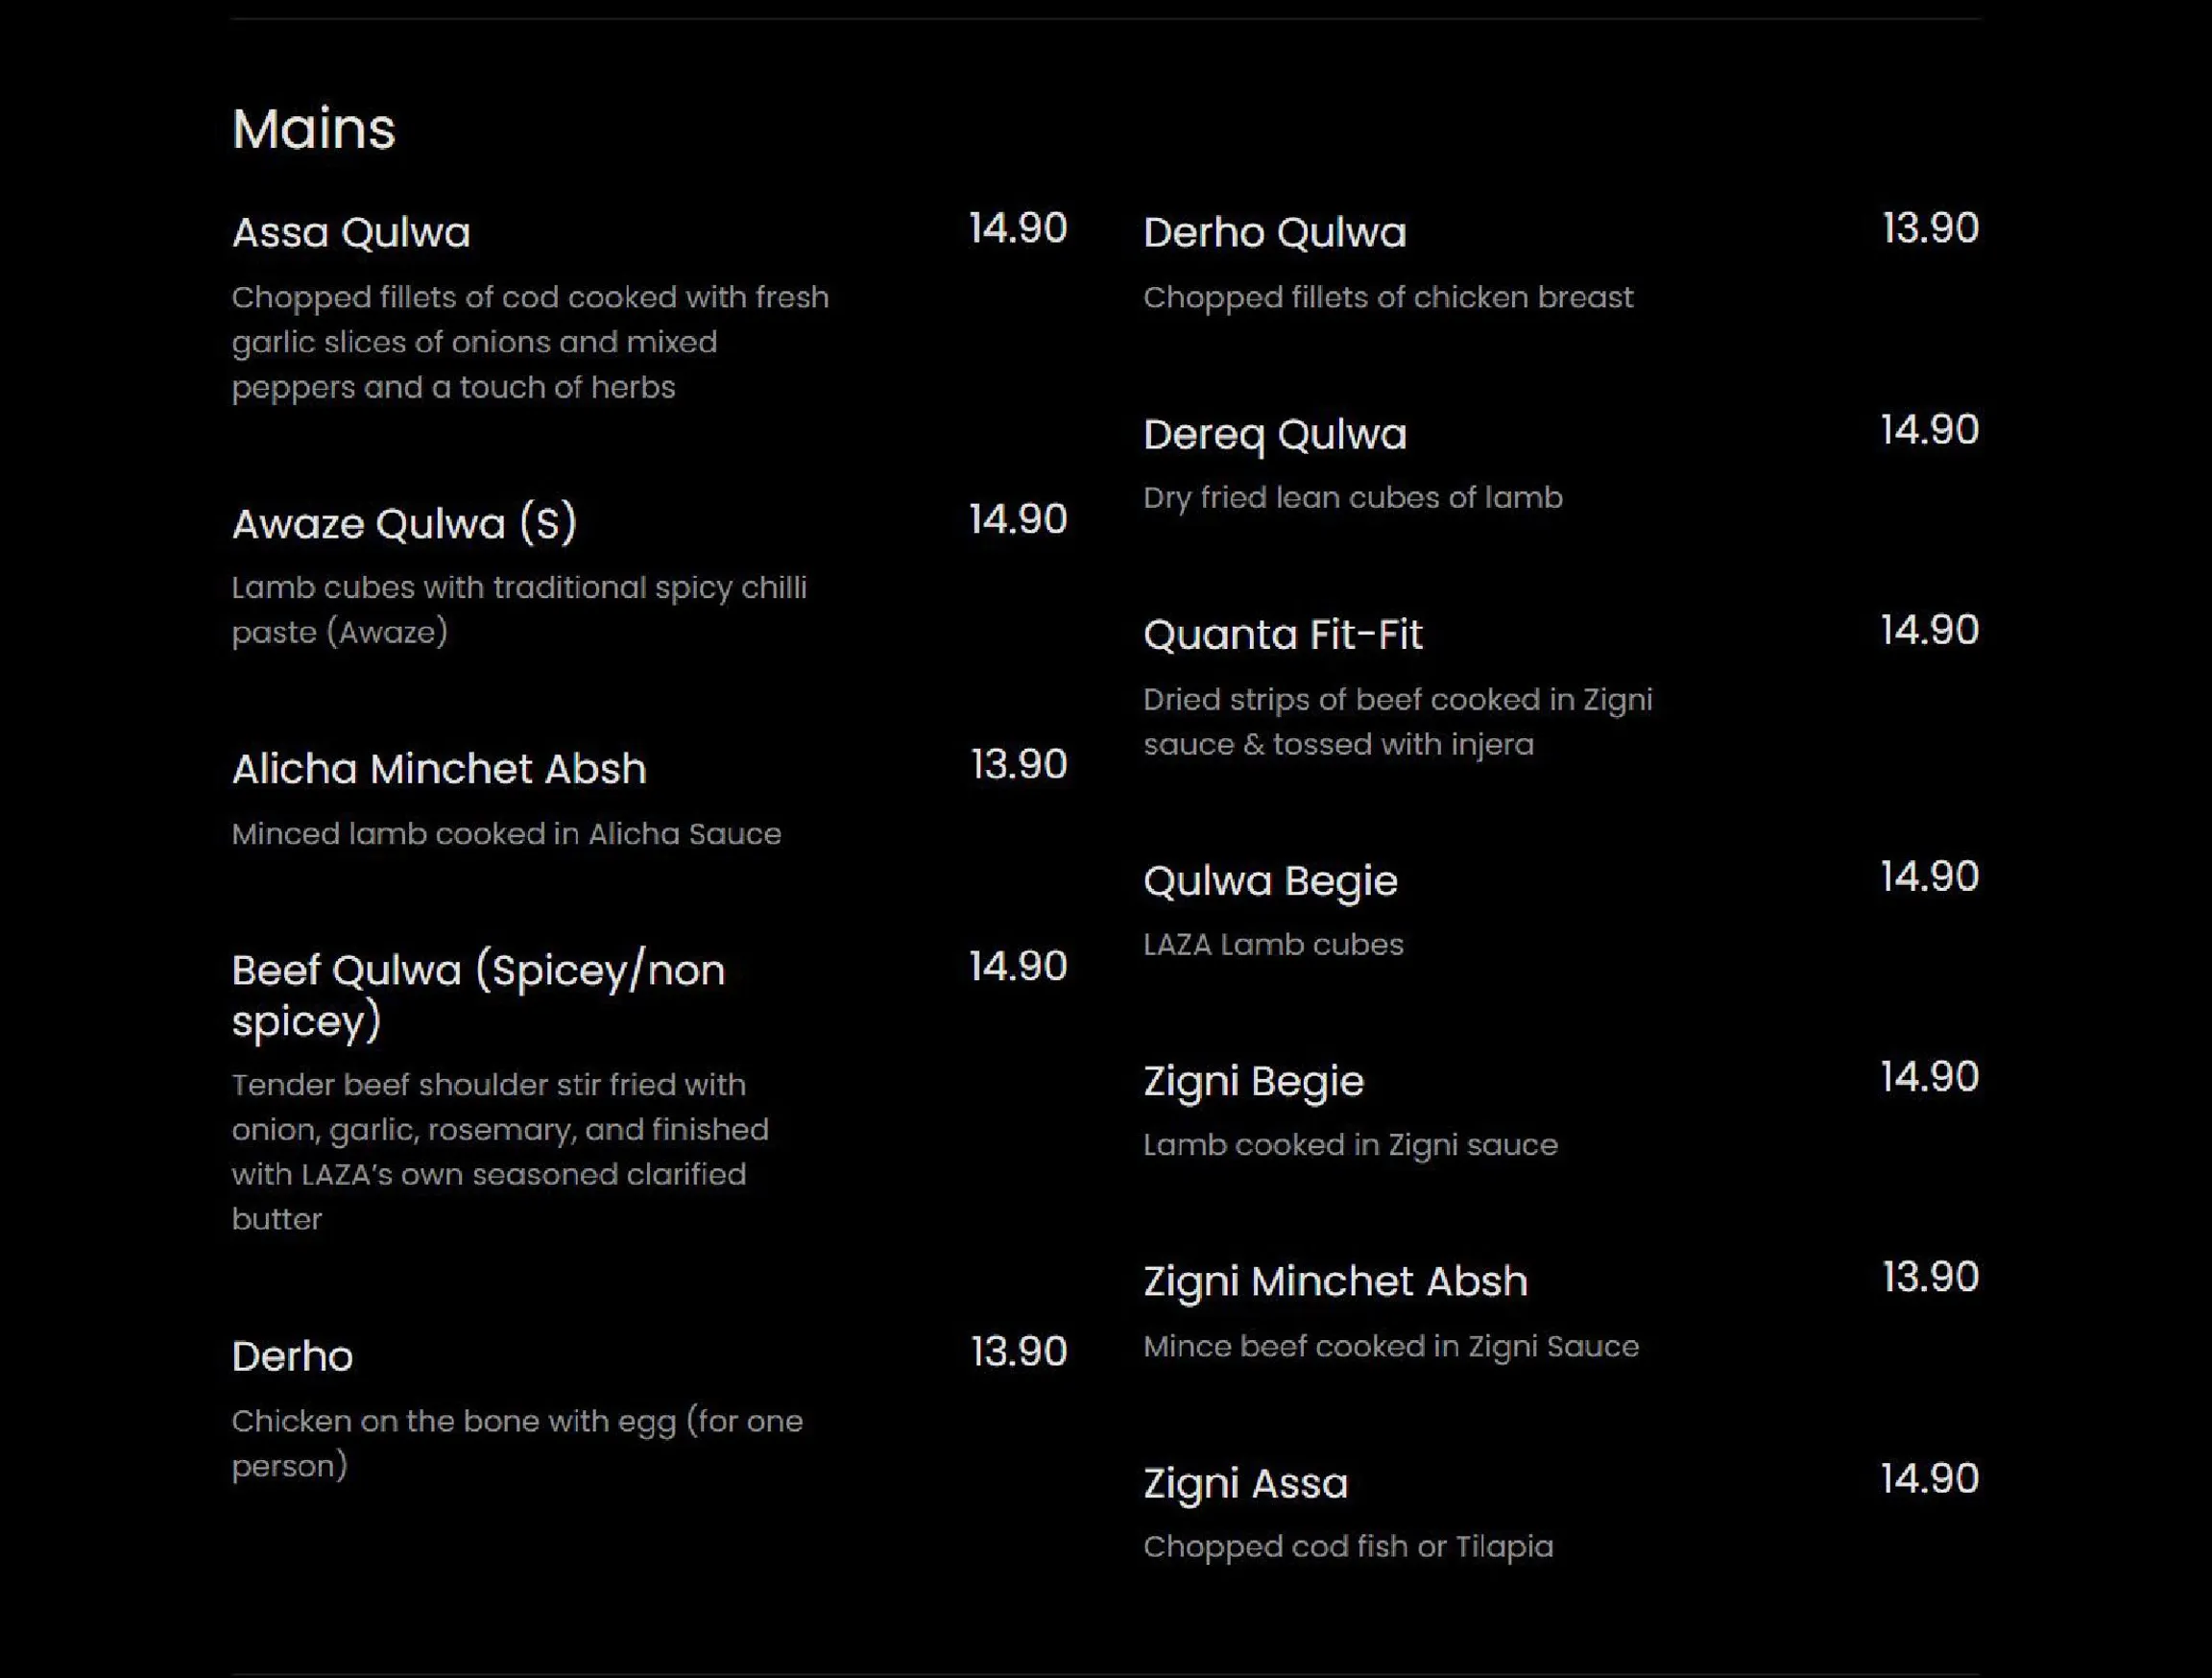Screen dimensions: 2212x1678
Task: Select the Dereq Qulwa dish title
Action: [x=1275, y=434]
